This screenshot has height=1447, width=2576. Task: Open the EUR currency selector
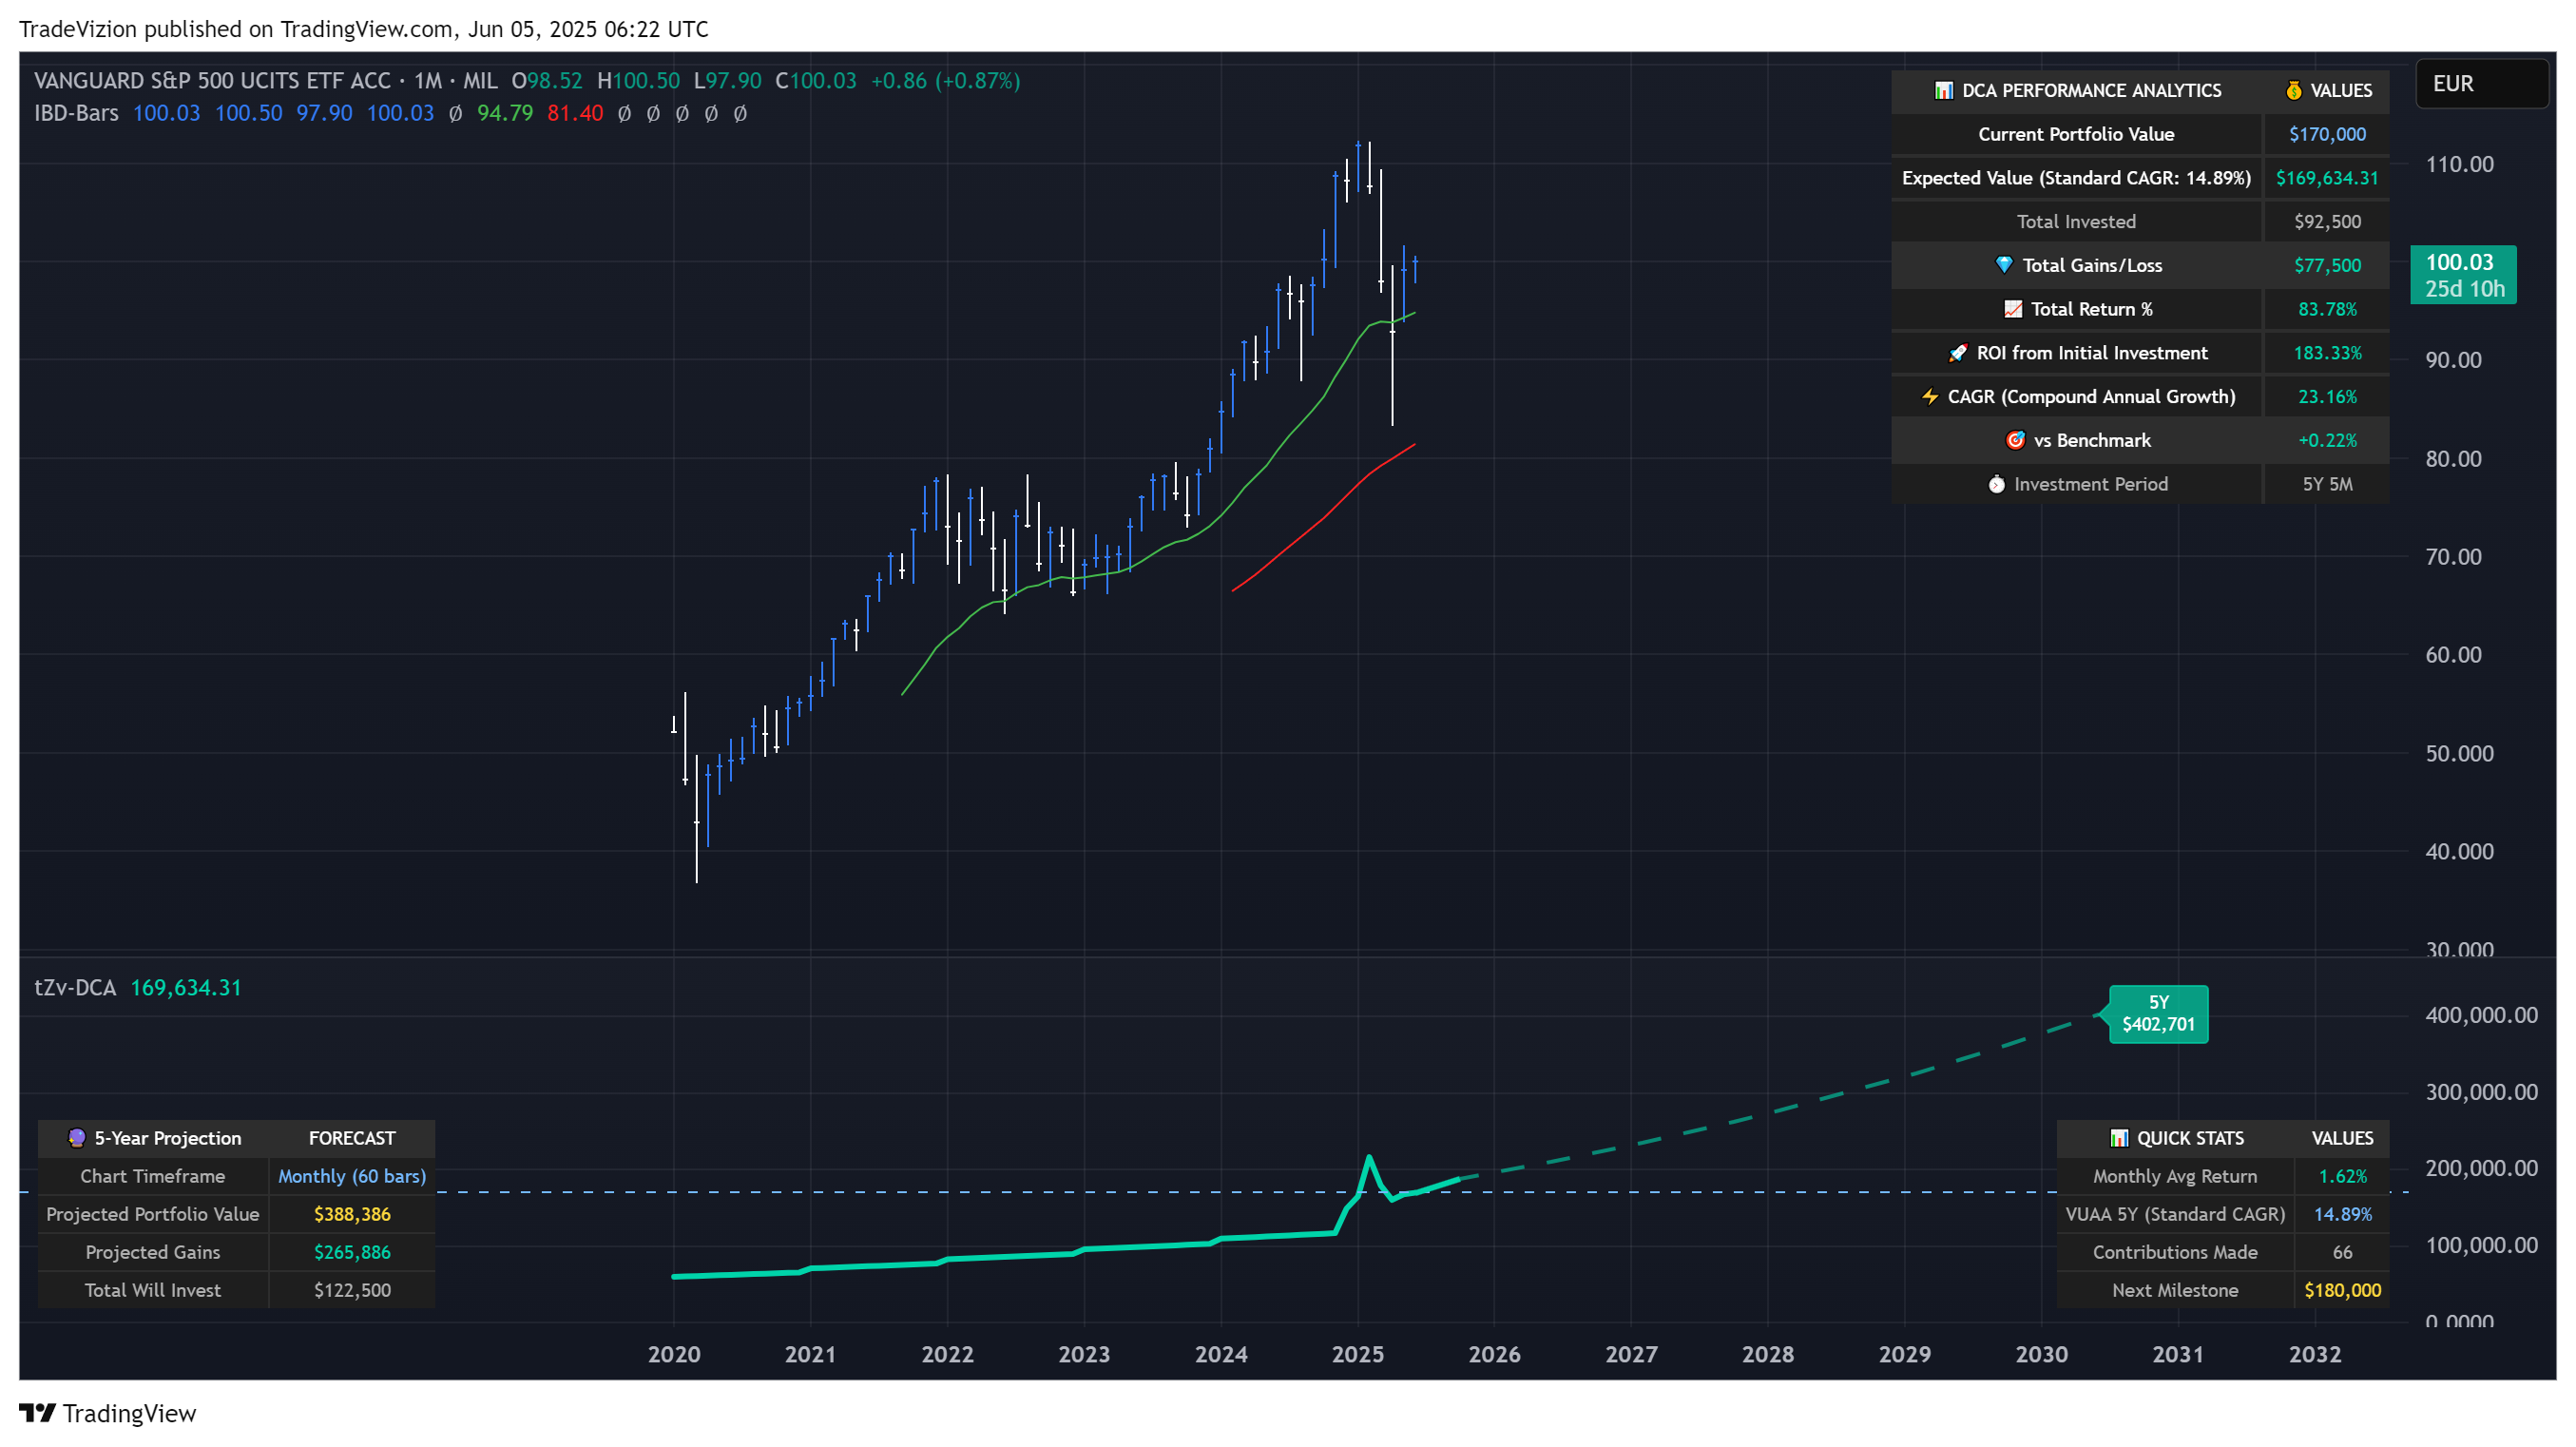coord(2481,83)
